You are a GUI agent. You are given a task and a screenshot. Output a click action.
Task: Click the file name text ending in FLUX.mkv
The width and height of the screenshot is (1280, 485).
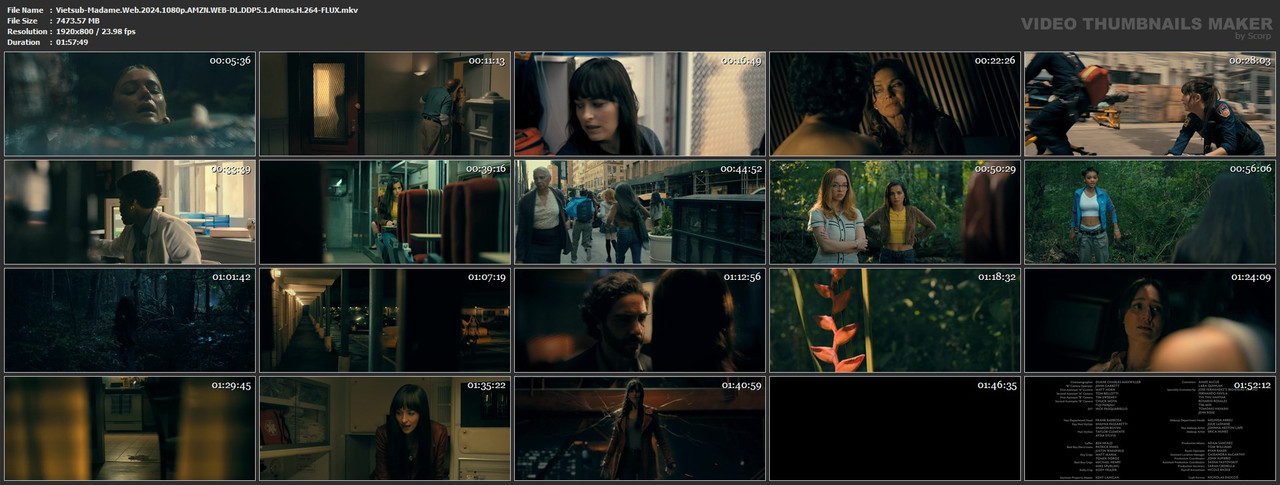pos(207,10)
